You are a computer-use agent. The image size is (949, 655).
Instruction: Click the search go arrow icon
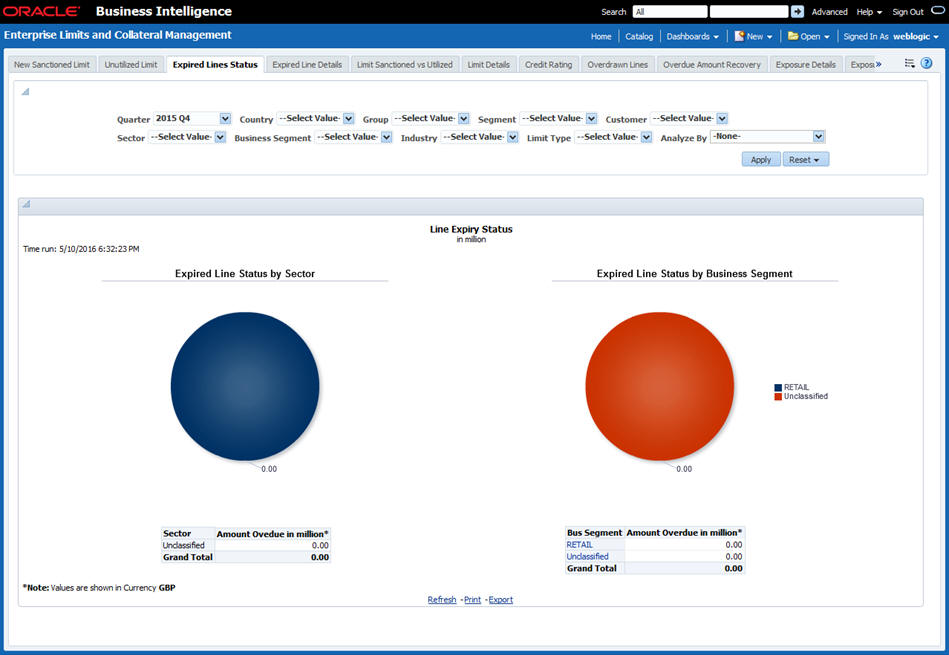(x=797, y=12)
